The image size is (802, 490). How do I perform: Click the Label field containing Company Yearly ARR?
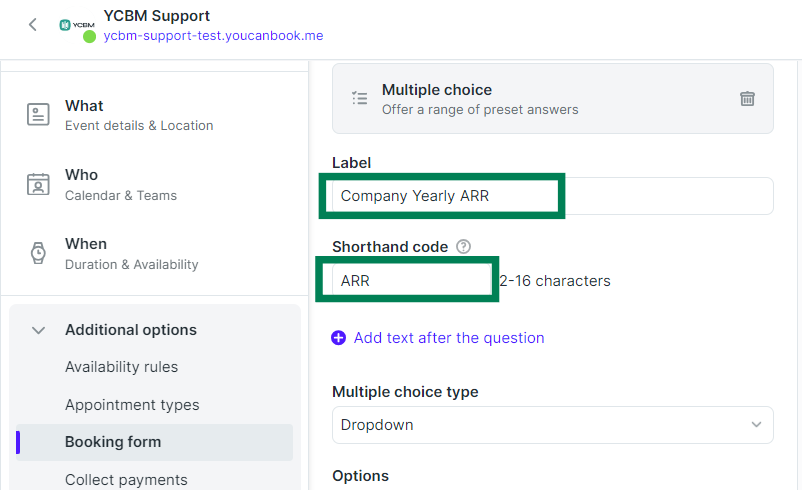(x=552, y=196)
